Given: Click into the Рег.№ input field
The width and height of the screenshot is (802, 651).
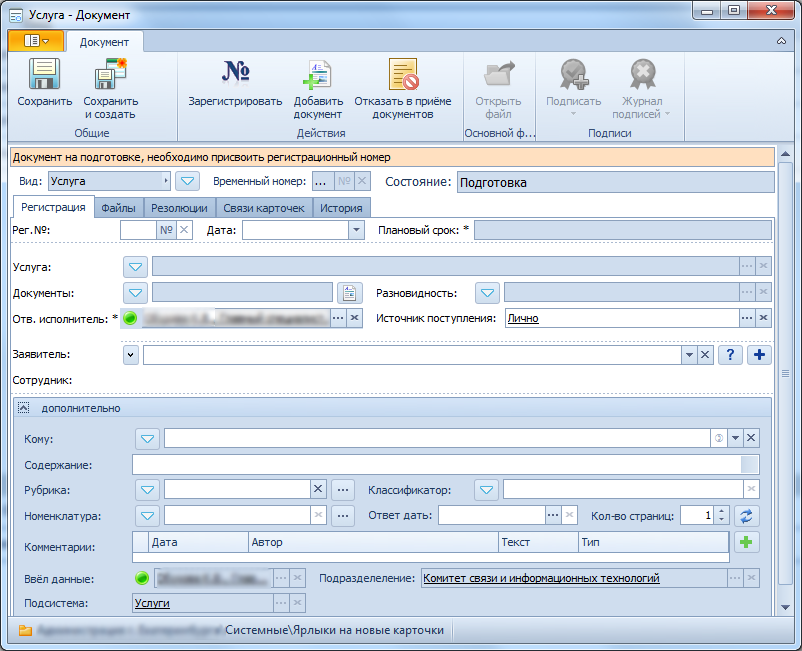Looking at the screenshot, I should click(x=138, y=230).
